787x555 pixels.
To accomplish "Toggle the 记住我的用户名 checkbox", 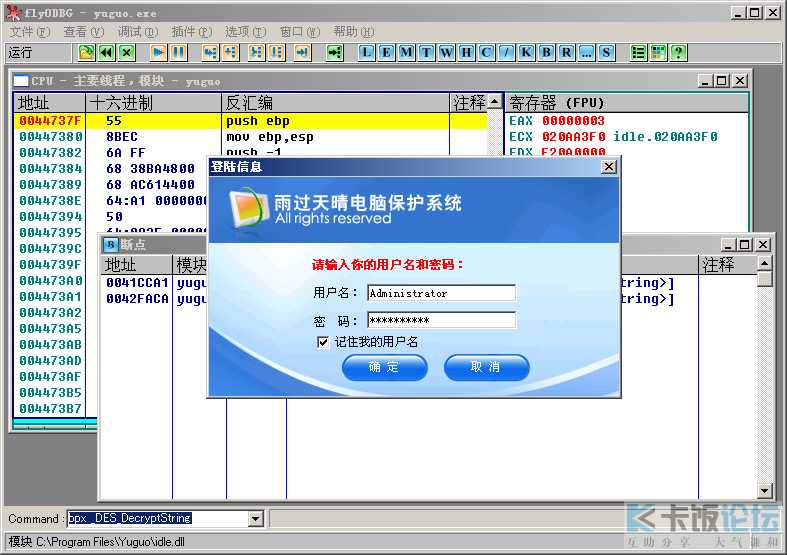I will 323,342.
